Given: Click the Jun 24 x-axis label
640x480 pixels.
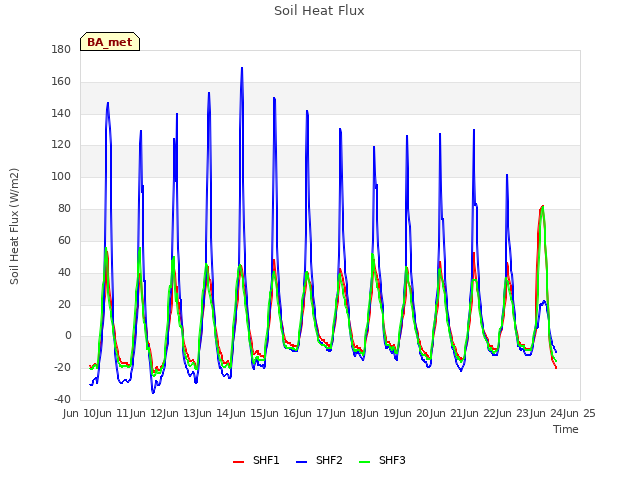Looking at the screenshot, I should pyautogui.click(x=547, y=413).
